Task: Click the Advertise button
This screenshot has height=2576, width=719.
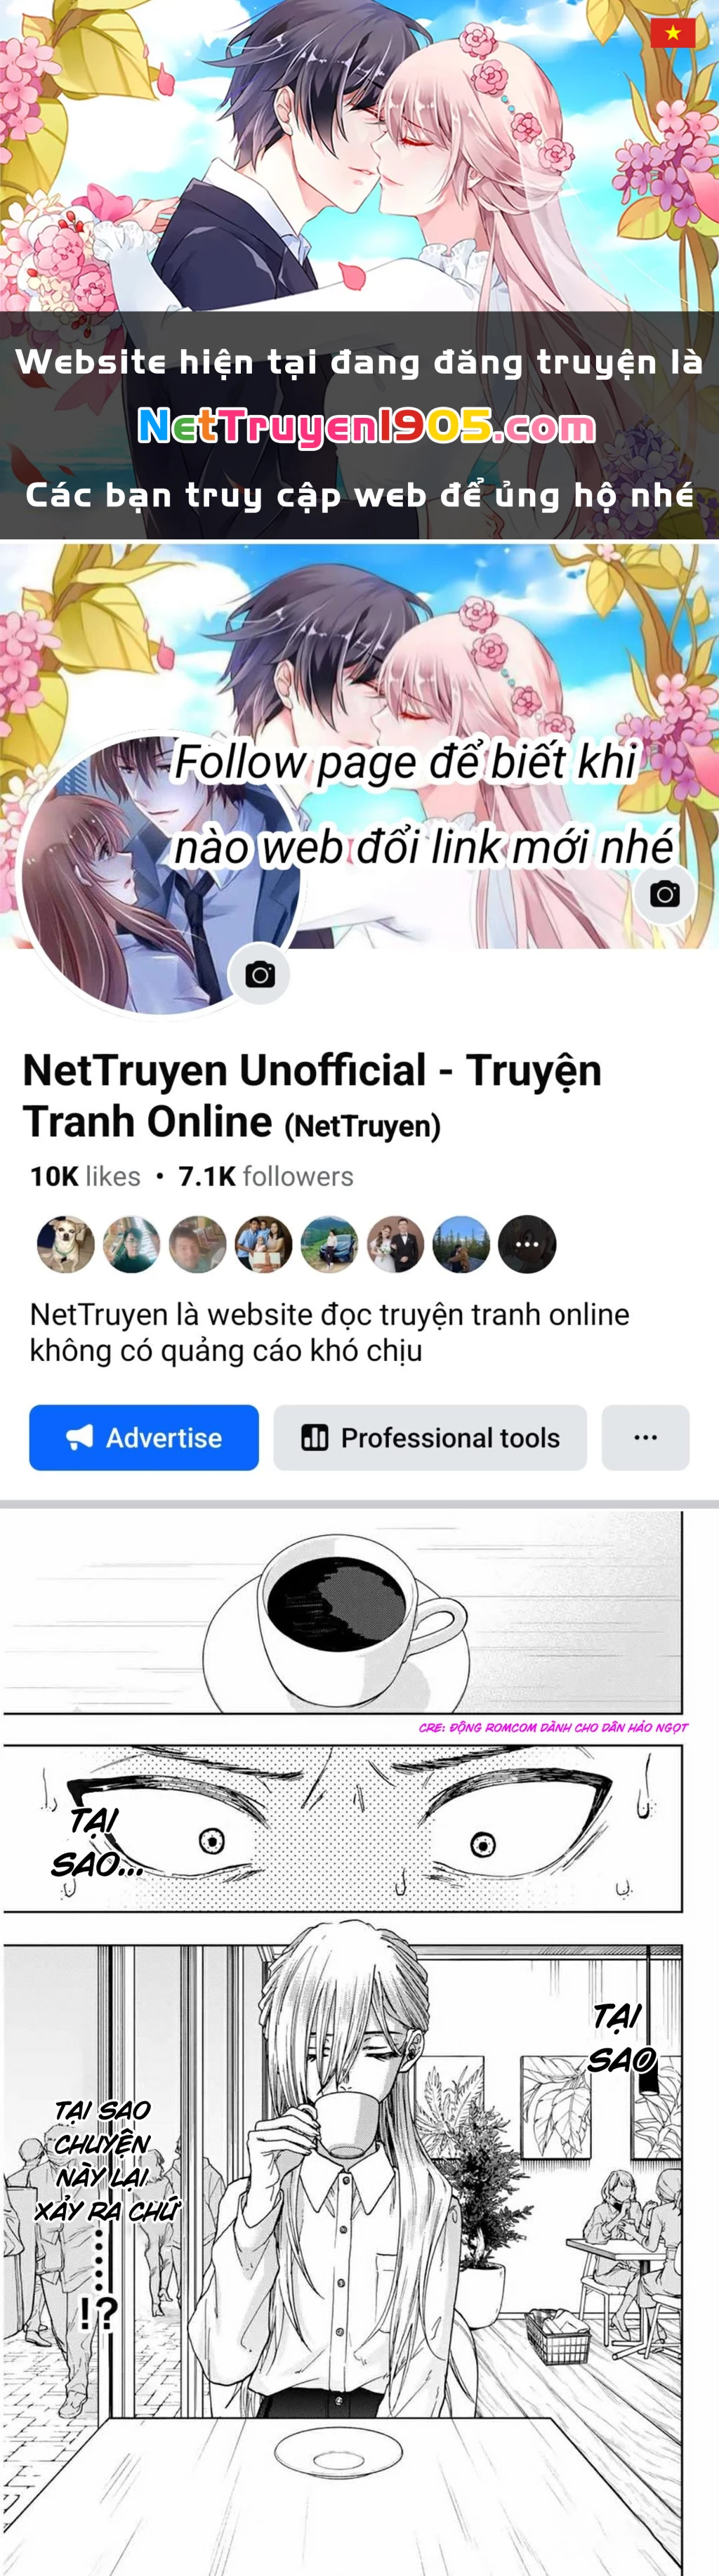Action: point(144,1437)
